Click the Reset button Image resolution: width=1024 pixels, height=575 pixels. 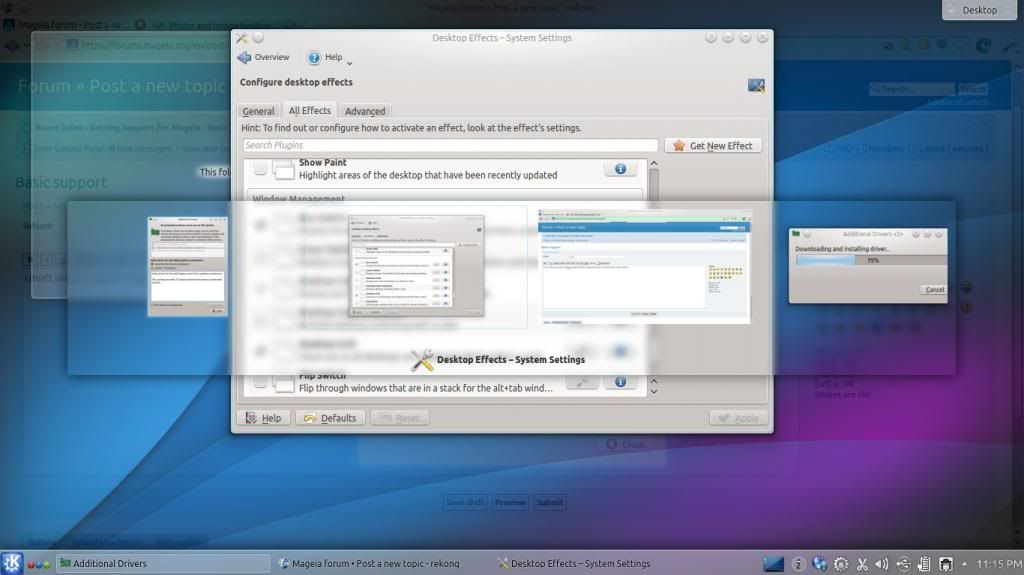point(400,418)
